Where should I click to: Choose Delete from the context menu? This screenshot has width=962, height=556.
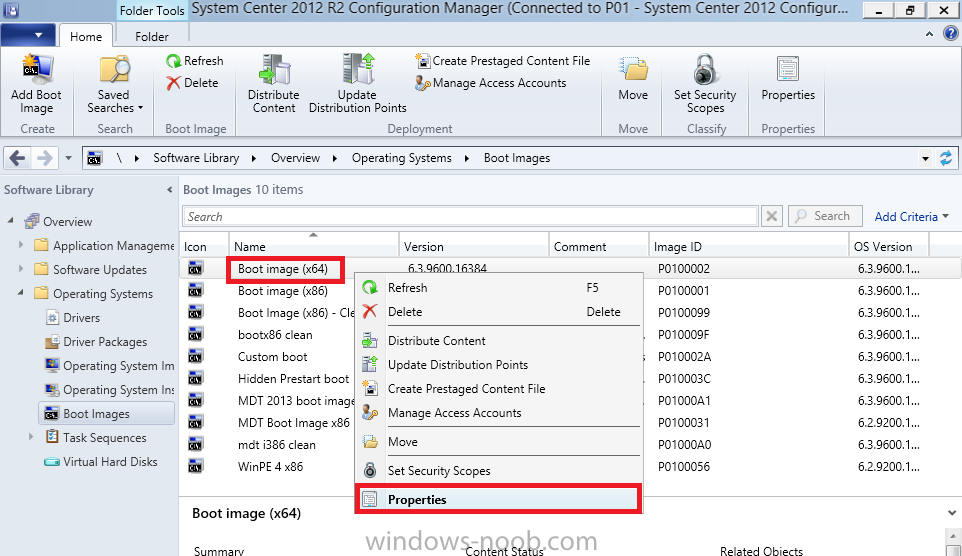[x=498, y=312]
